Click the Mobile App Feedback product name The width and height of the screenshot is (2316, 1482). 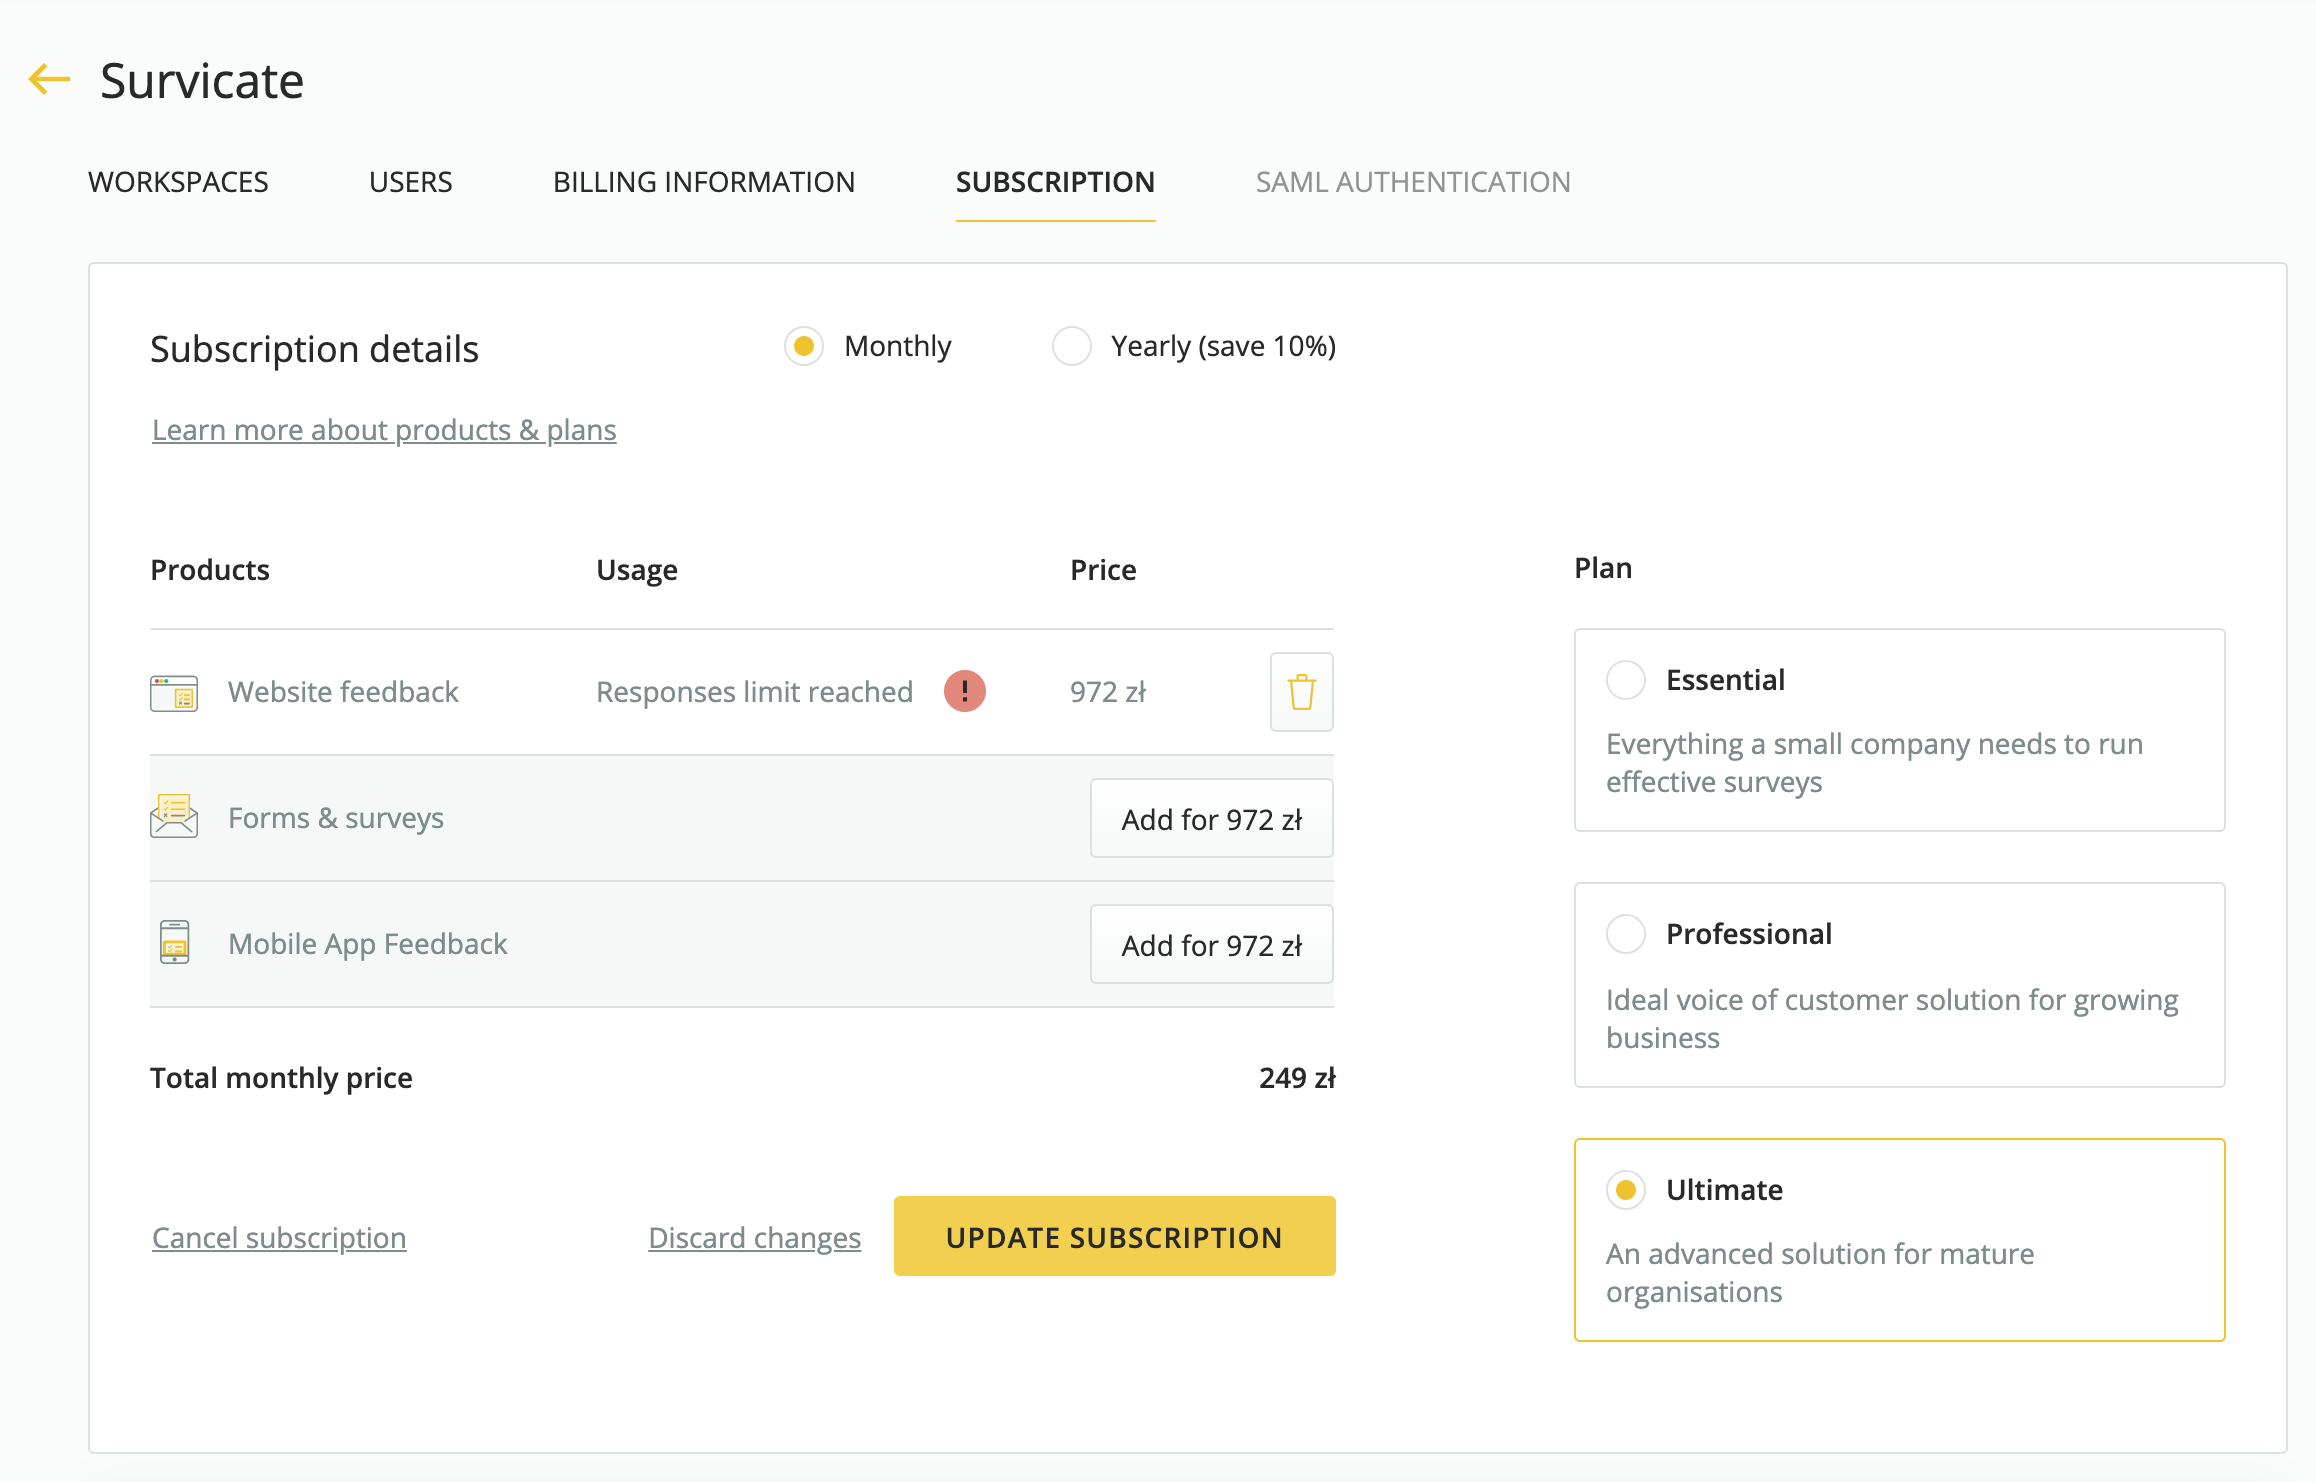[368, 944]
